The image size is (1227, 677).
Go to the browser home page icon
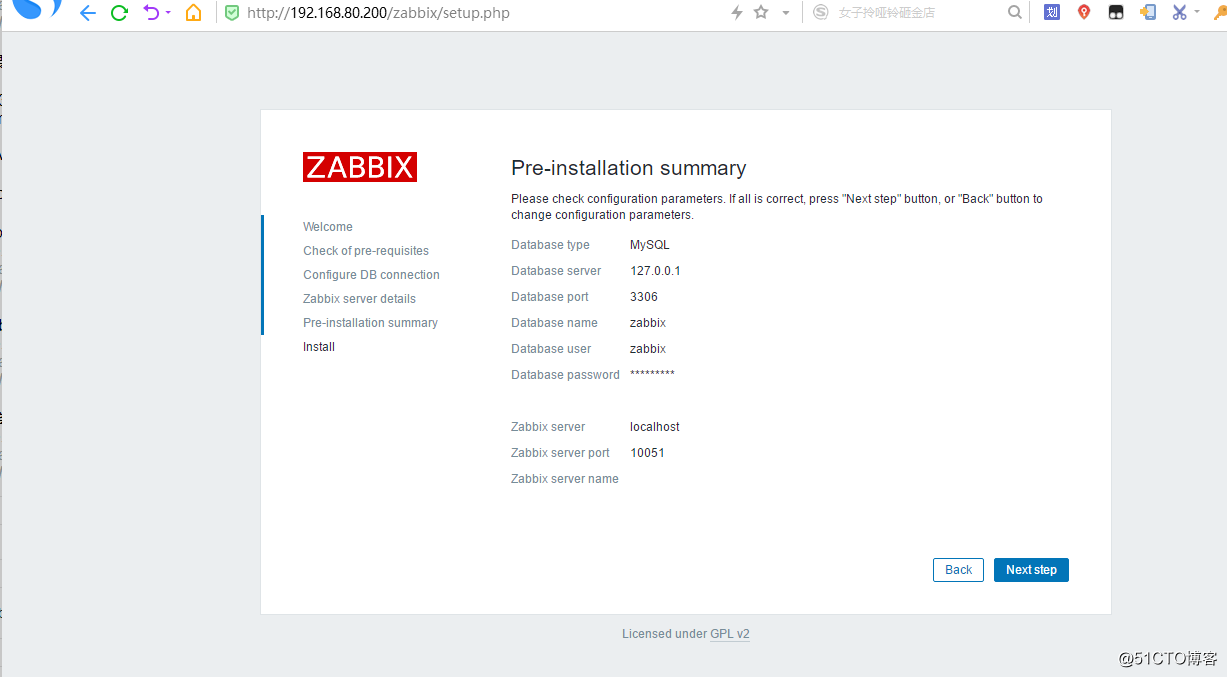click(x=194, y=13)
